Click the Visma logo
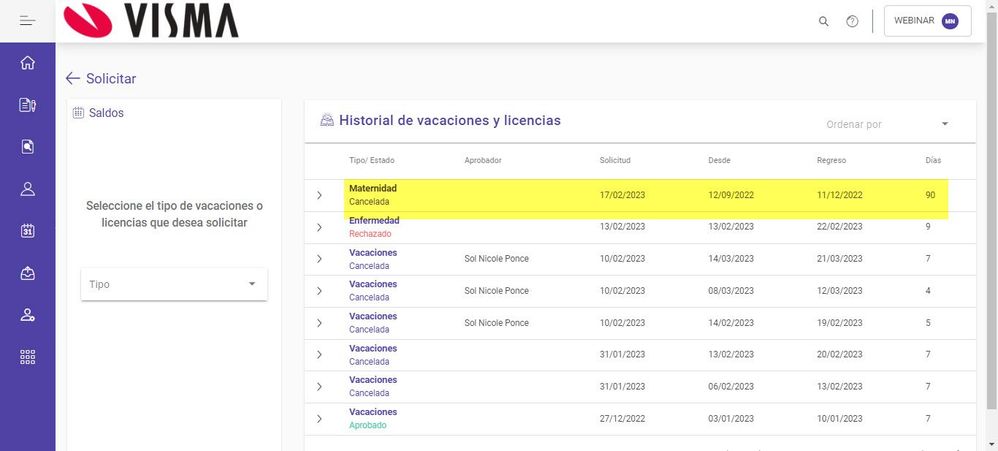Screen dimensions: 998x451 (x=151, y=20)
